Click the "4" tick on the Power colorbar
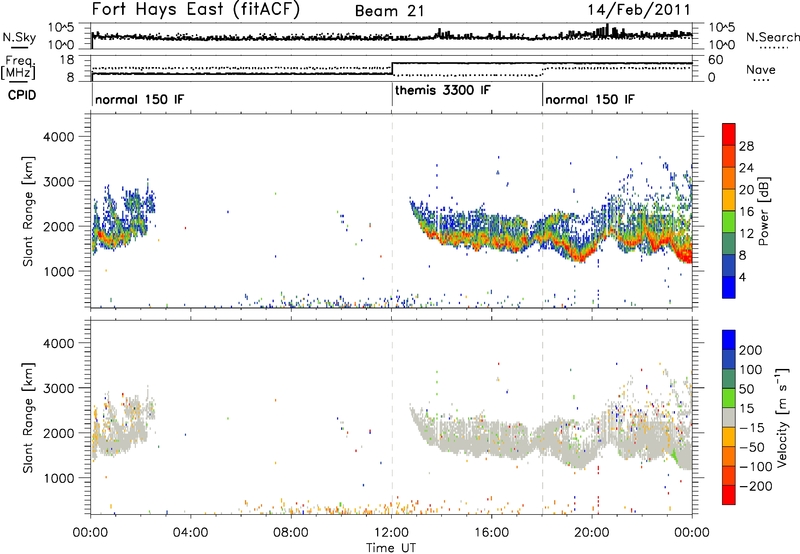This screenshot has width=800, height=554. [x=742, y=277]
